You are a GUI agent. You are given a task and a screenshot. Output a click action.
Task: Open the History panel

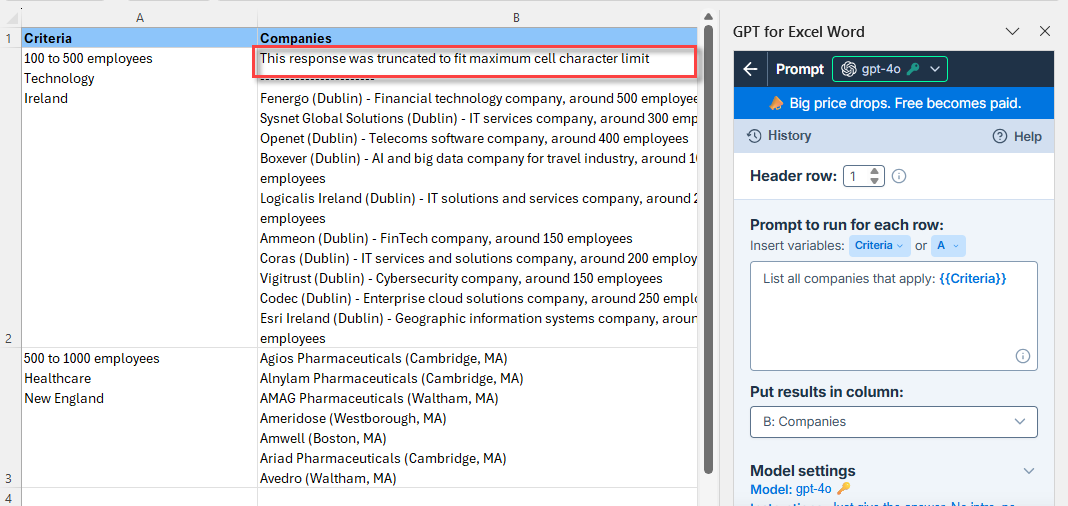coord(779,136)
